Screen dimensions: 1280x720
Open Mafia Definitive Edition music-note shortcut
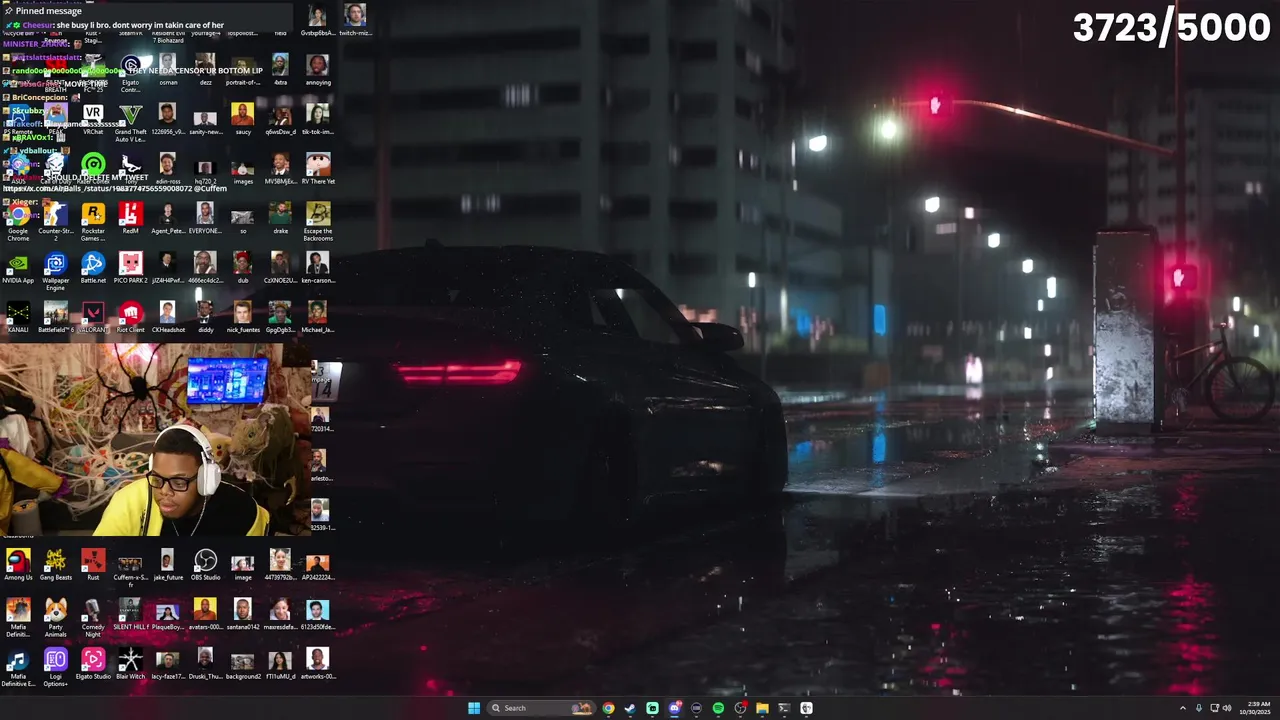coord(18,667)
